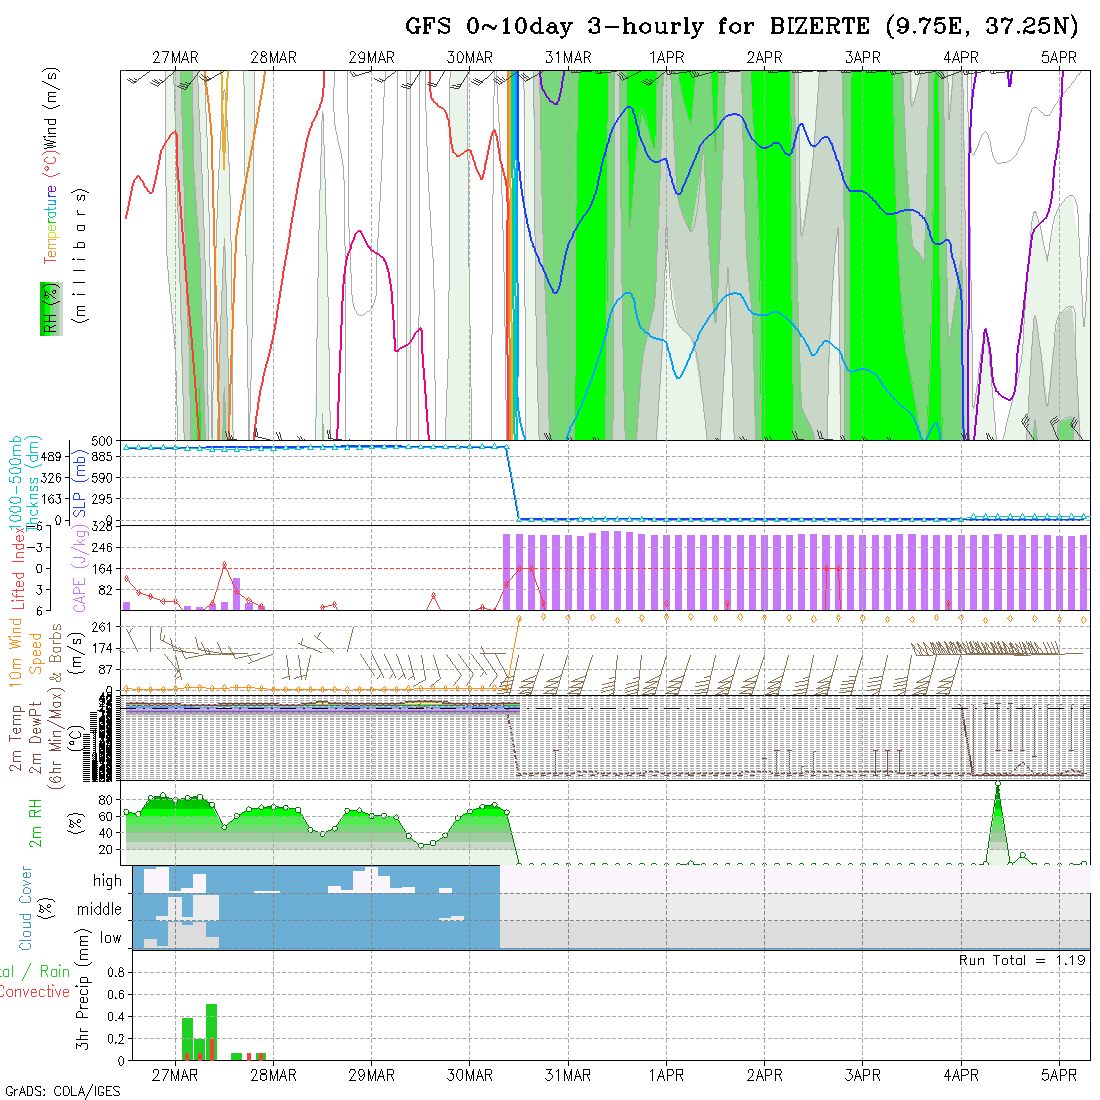
Task: Select the 27MAR date label at top
Action: click(175, 58)
